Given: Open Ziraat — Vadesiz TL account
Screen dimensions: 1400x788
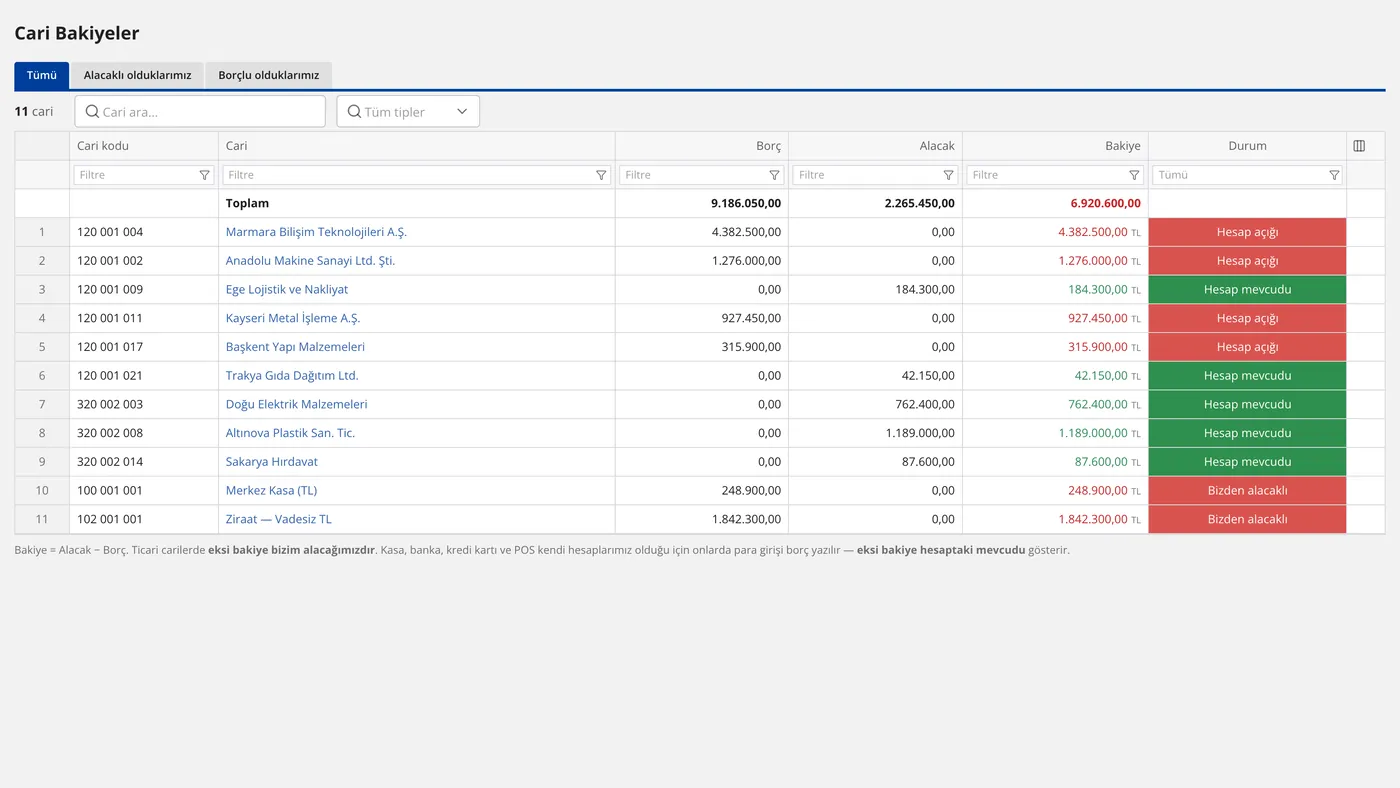Looking at the screenshot, I should [278, 520].
